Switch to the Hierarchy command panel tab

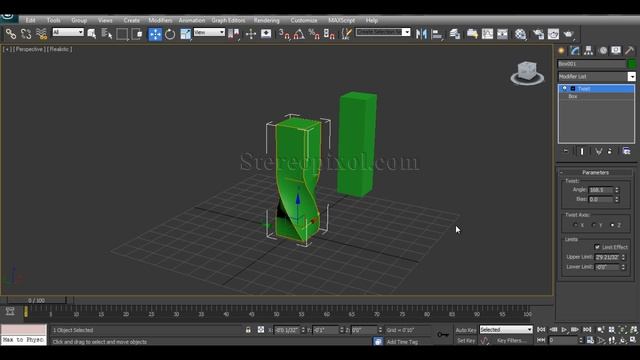click(589, 51)
